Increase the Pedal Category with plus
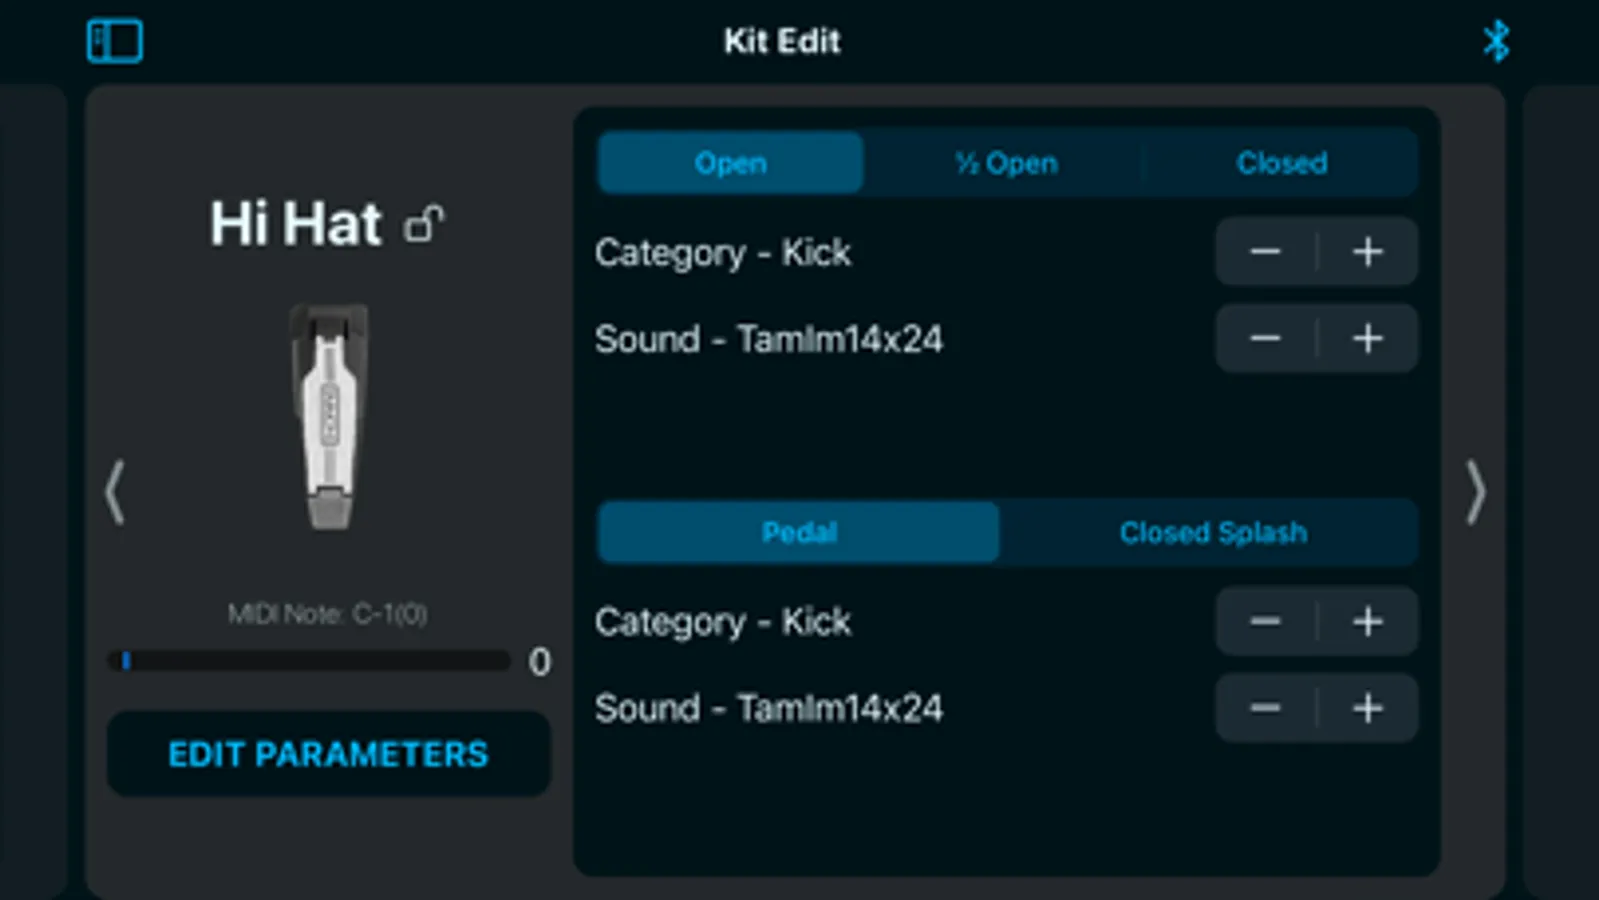1599x900 pixels. click(x=1367, y=622)
